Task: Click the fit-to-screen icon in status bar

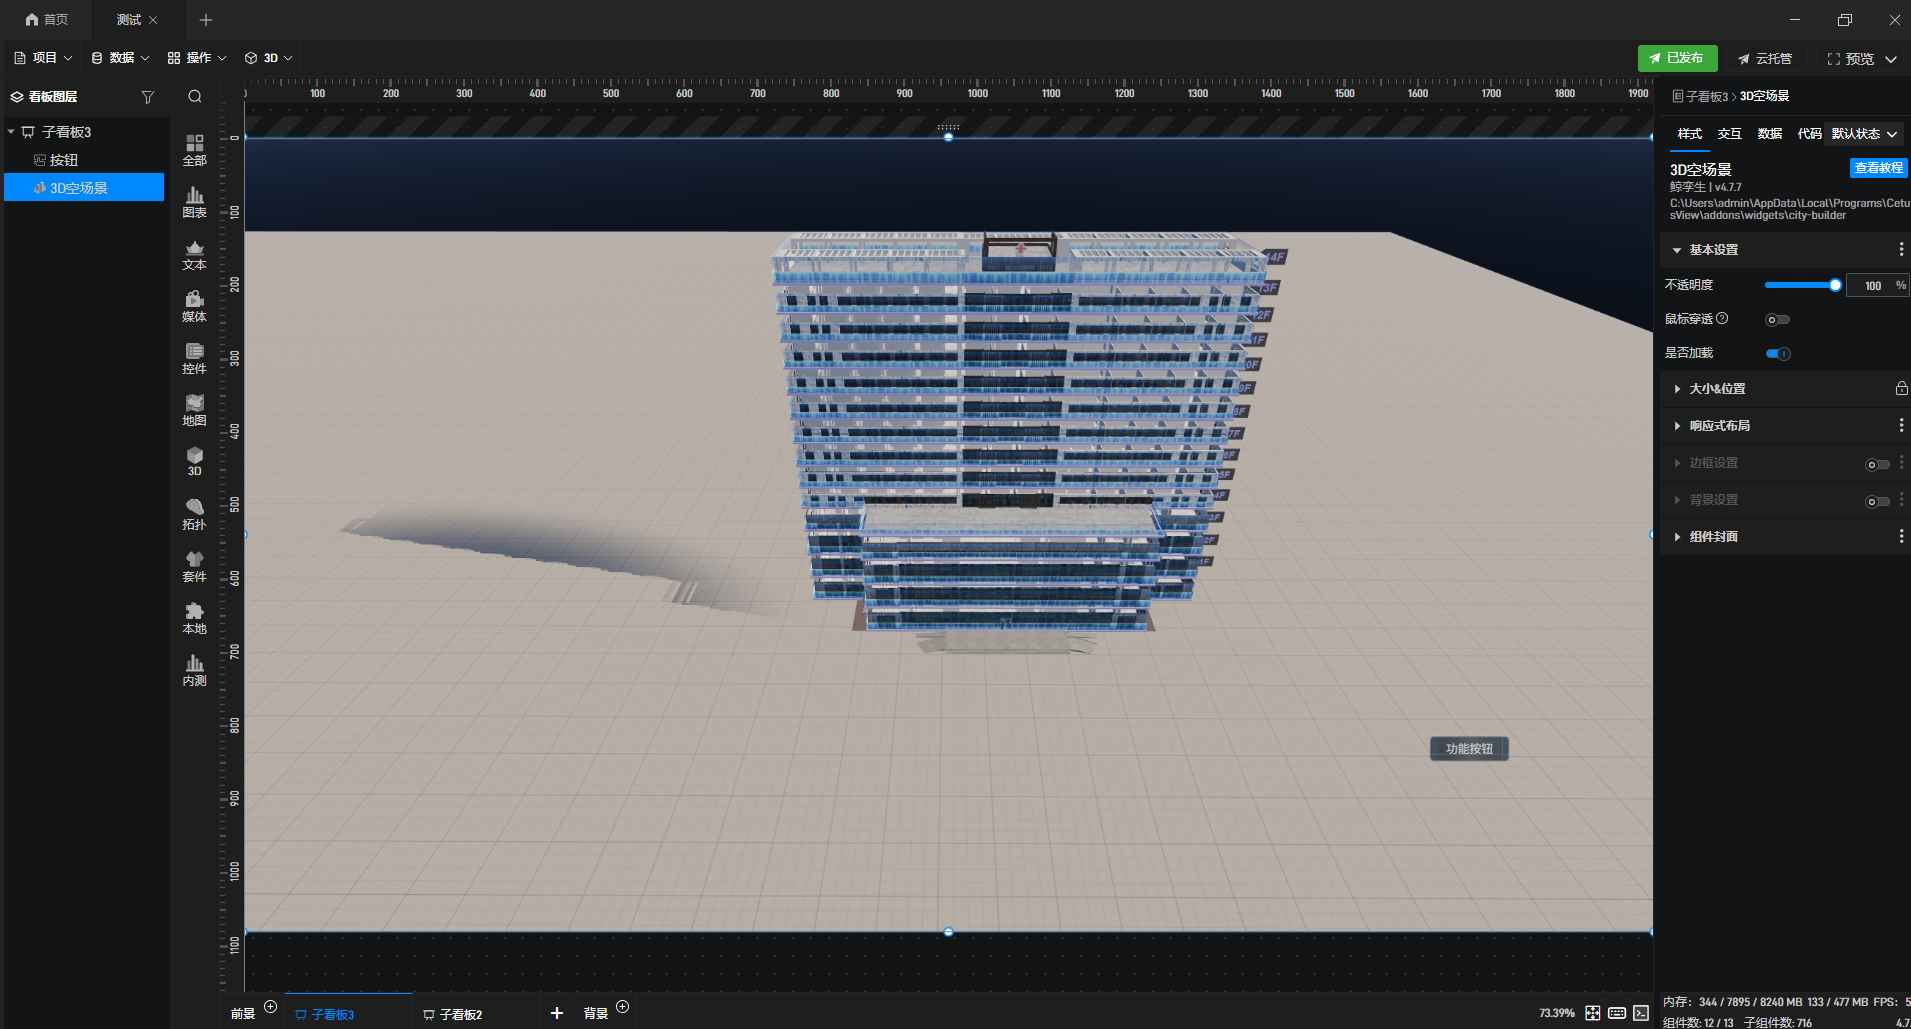Action: point(1593,1013)
